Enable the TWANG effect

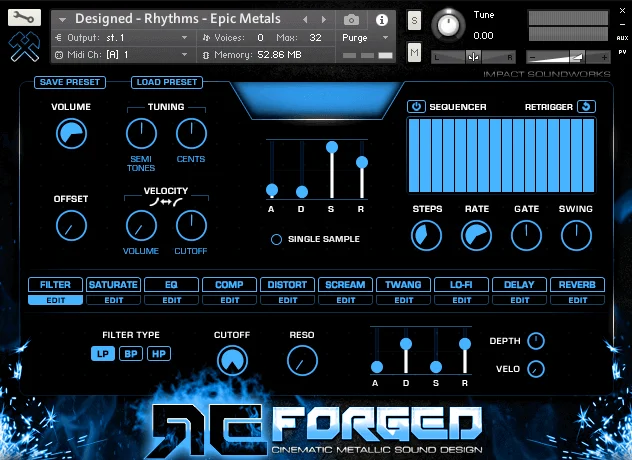click(x=403, y=285)
